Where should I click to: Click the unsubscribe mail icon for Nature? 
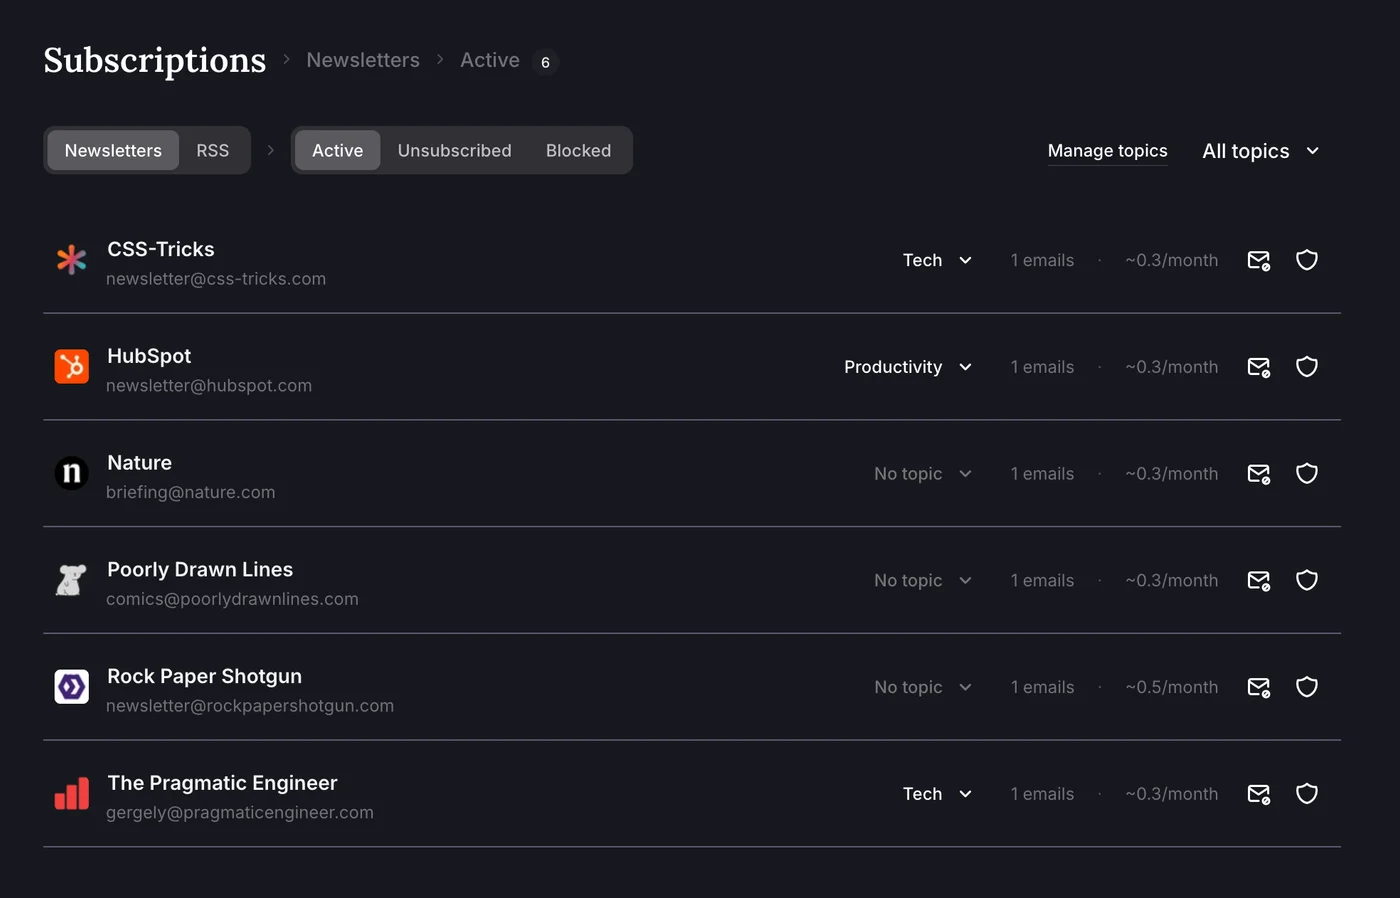tap(1259, 473)
